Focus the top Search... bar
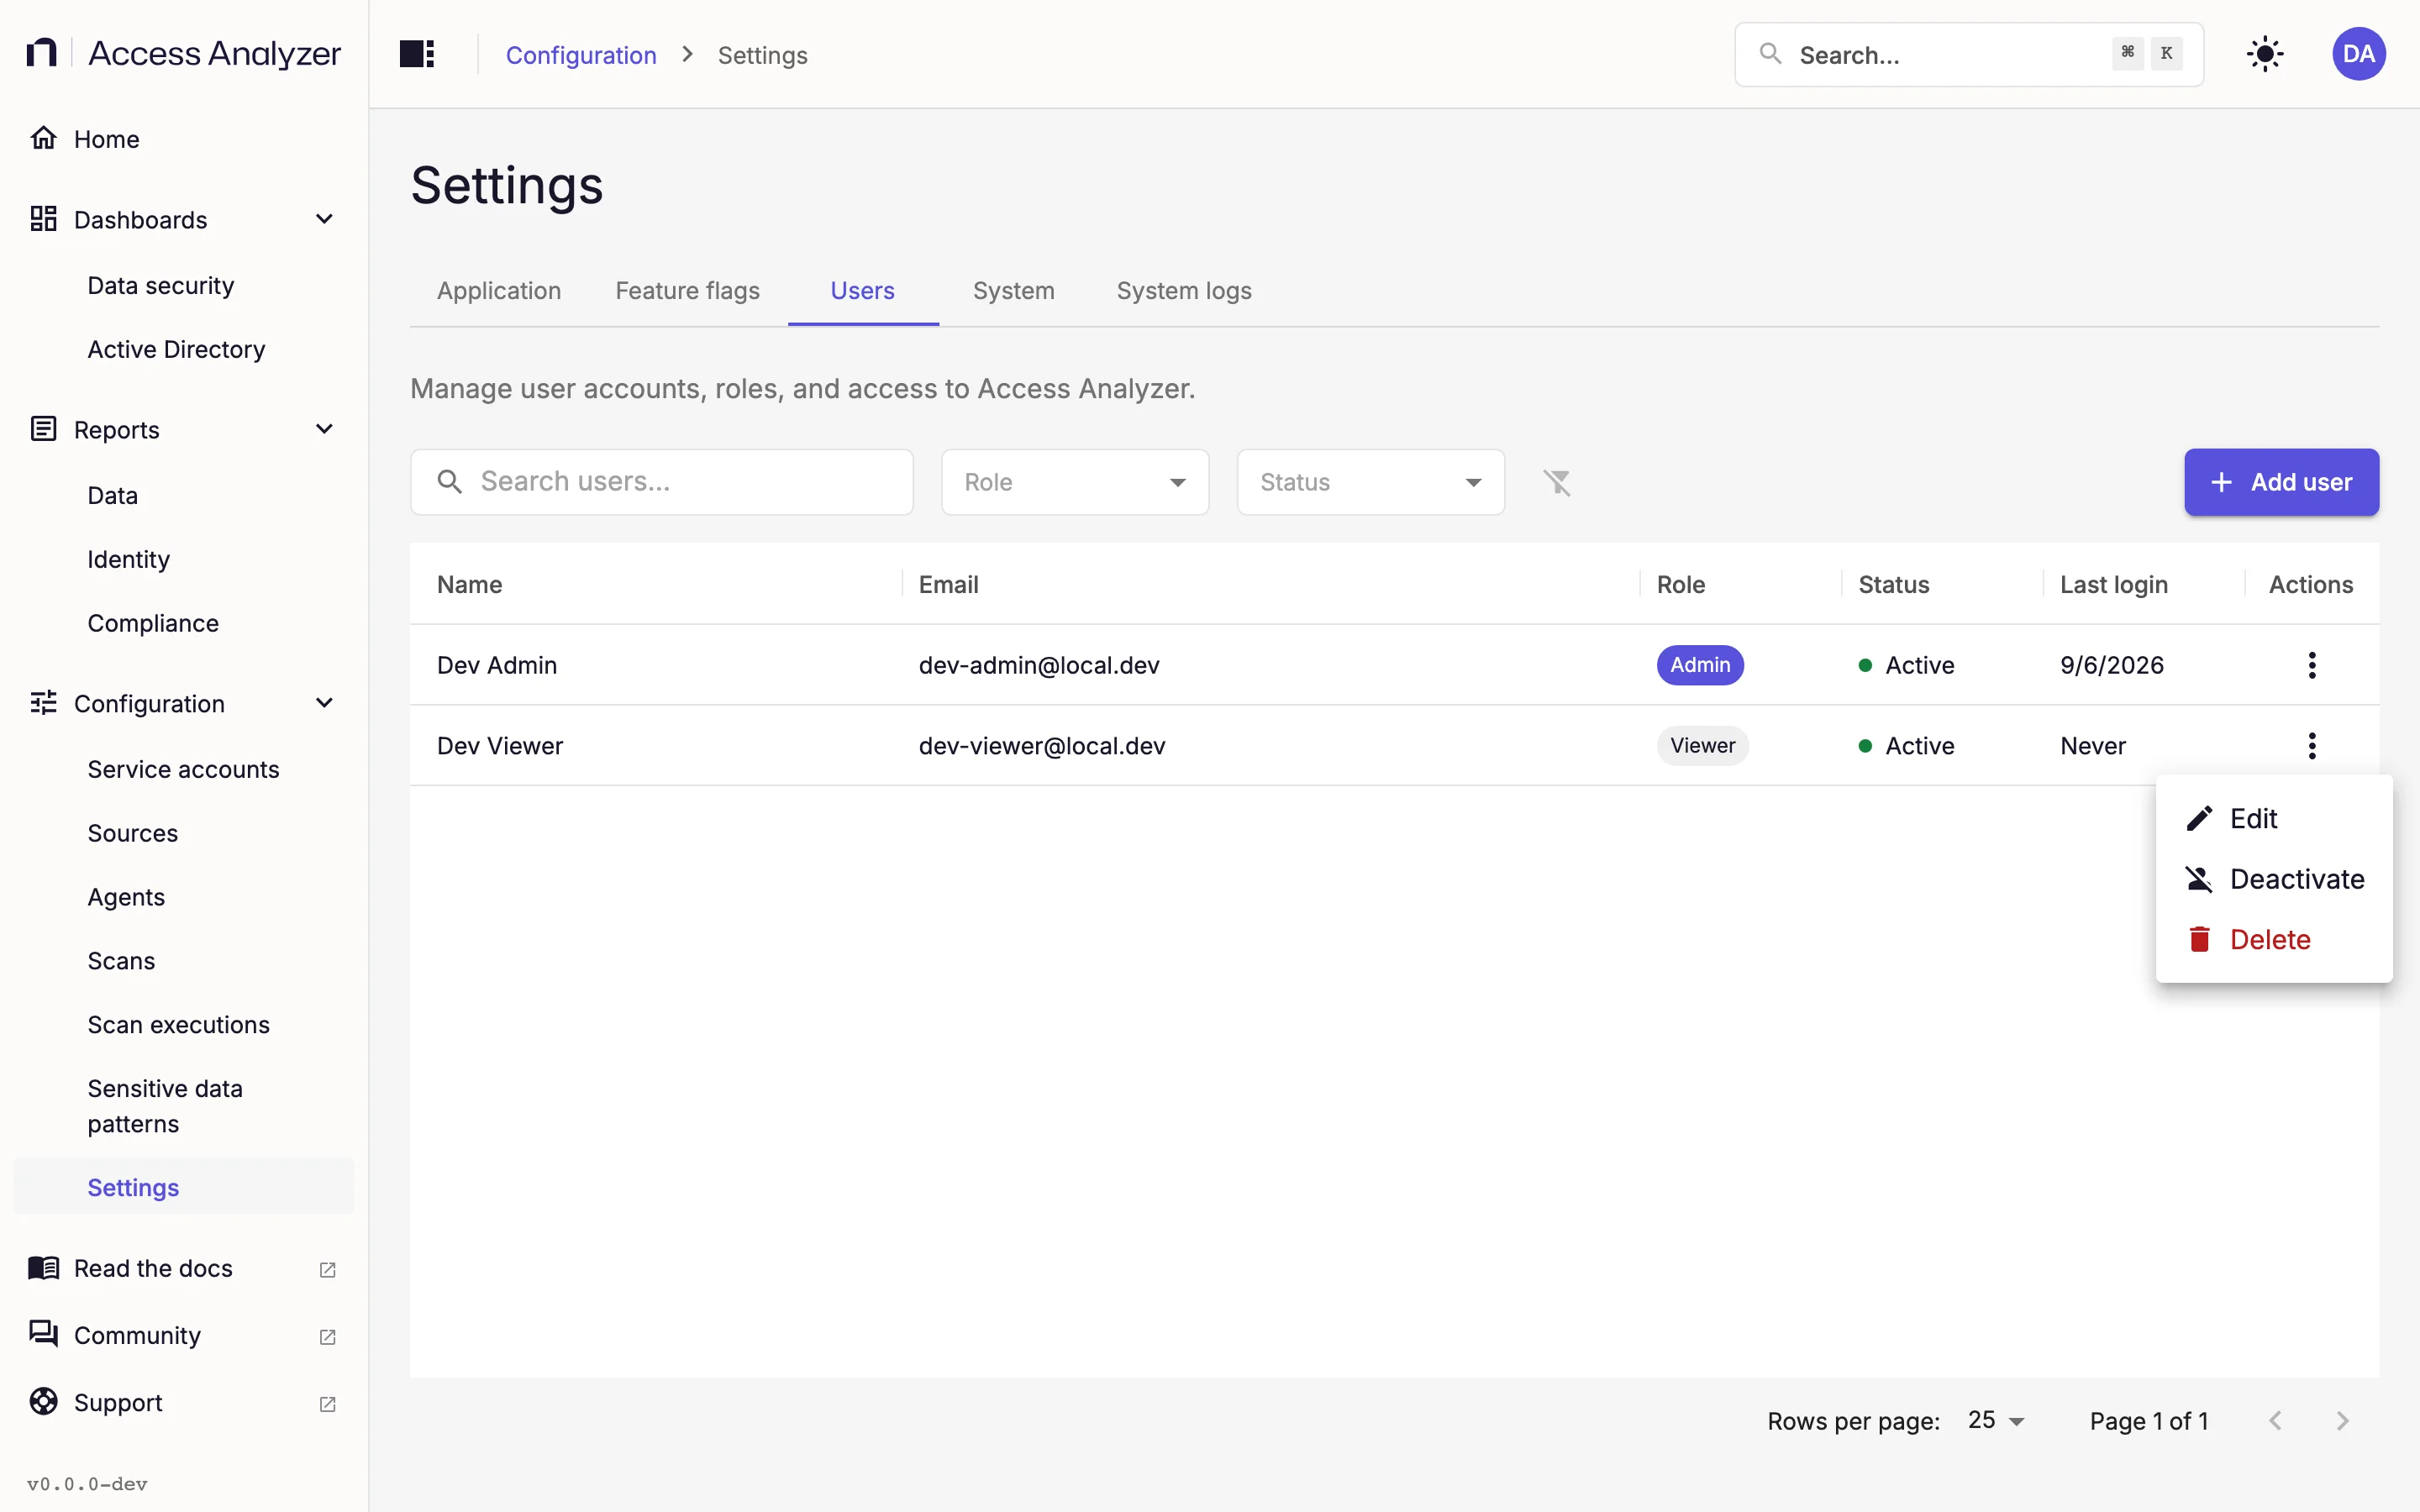This screenshot has width=2420, height=1512. [1968, 54]
